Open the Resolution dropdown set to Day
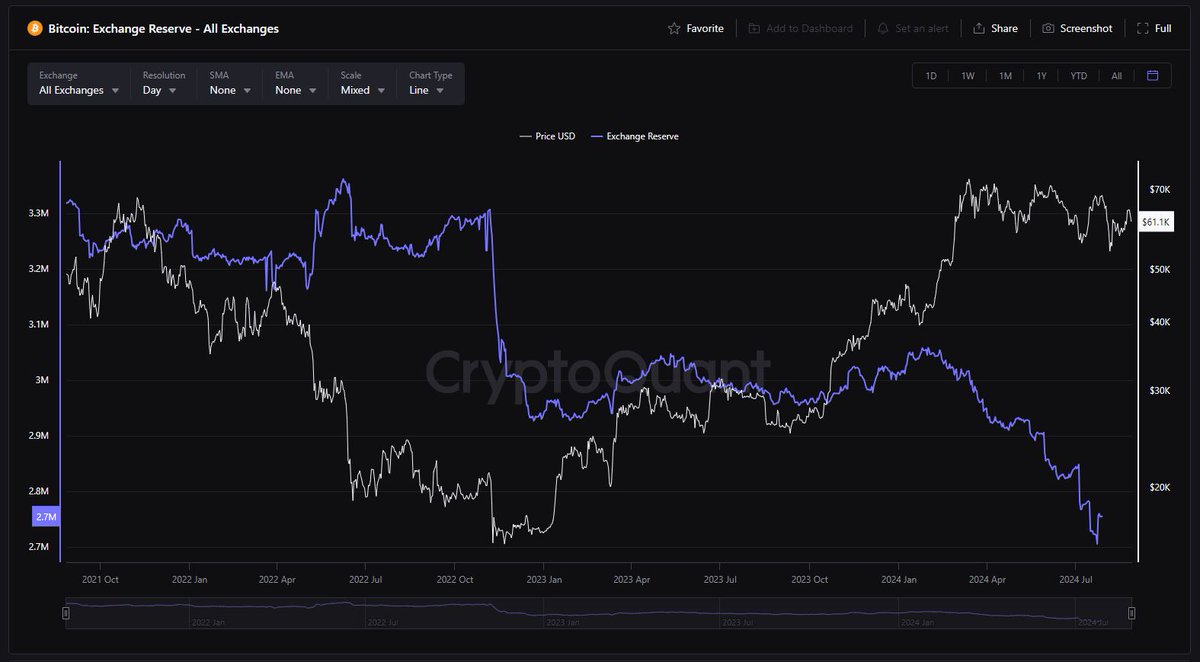Screen dimensions: 1200x662 point(164,83)
